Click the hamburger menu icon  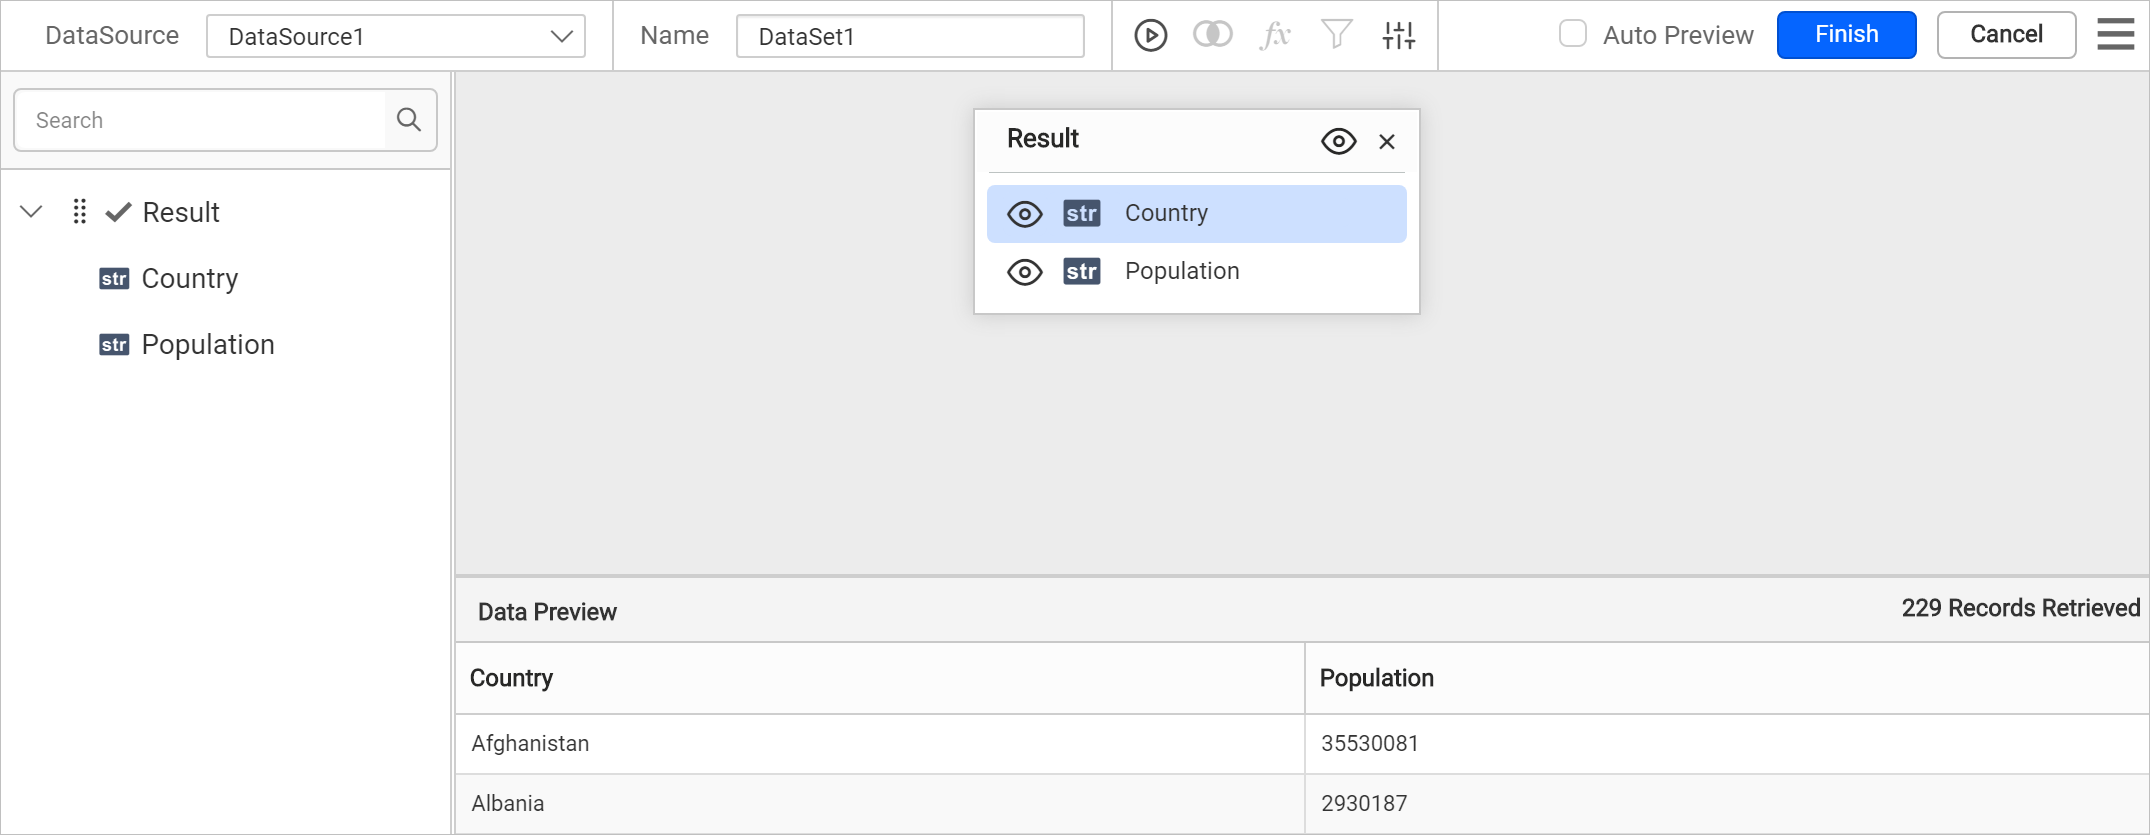[2115, 35]
